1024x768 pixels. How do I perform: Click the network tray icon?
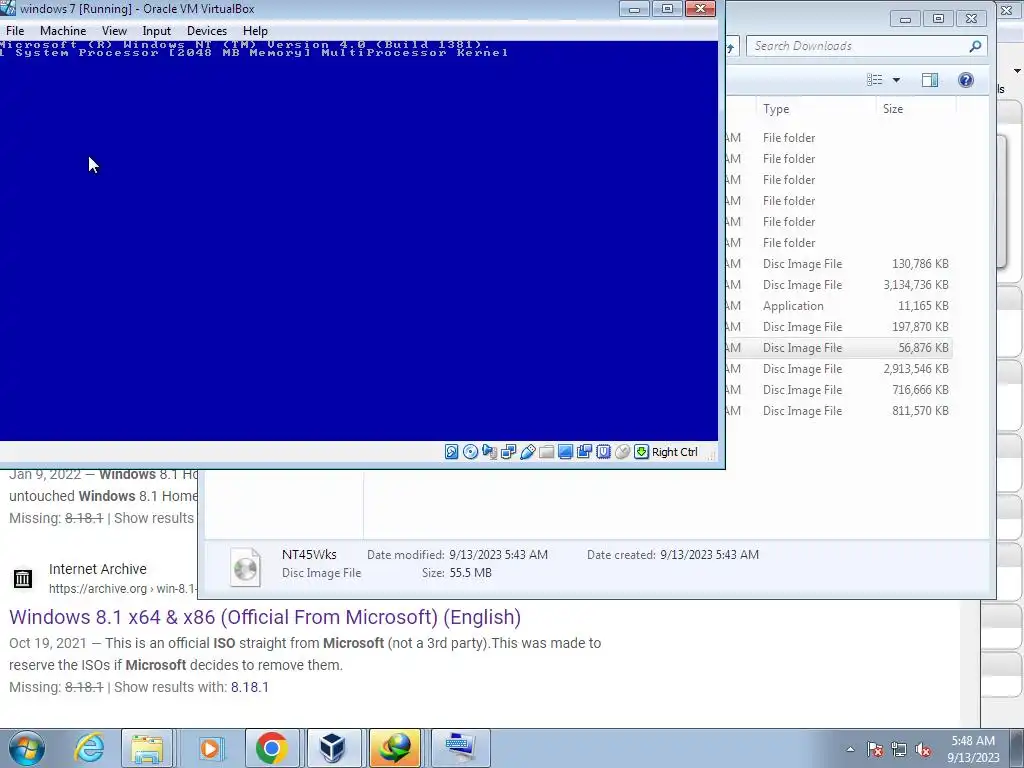click(x=899, y=749)
